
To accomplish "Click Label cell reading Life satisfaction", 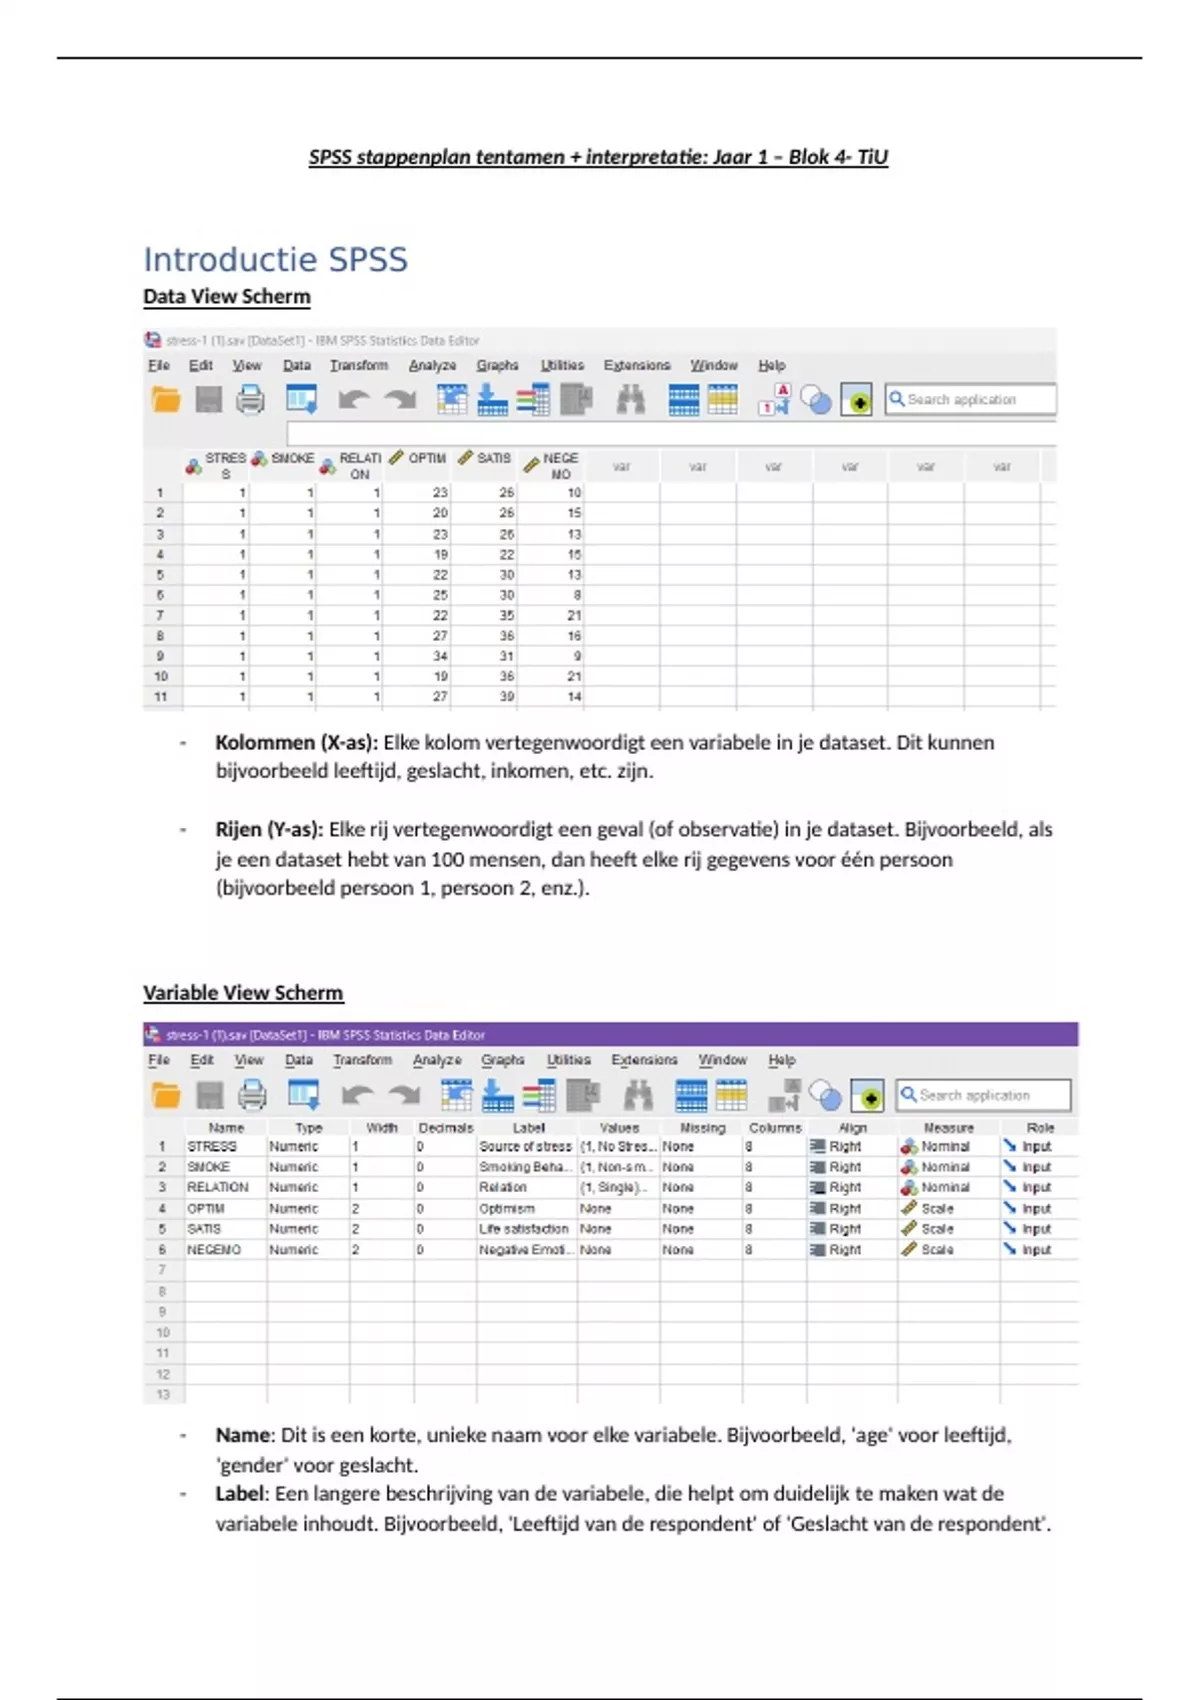I will pos(524,1229).
